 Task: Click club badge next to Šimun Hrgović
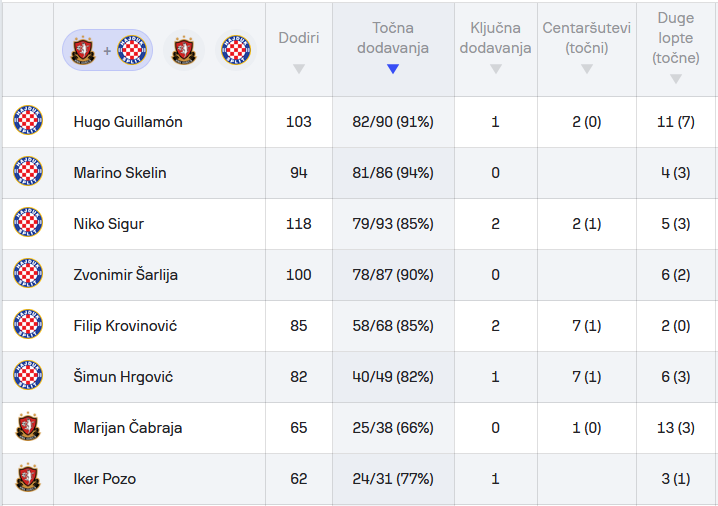pyautogui.click(x=27, y=377)
